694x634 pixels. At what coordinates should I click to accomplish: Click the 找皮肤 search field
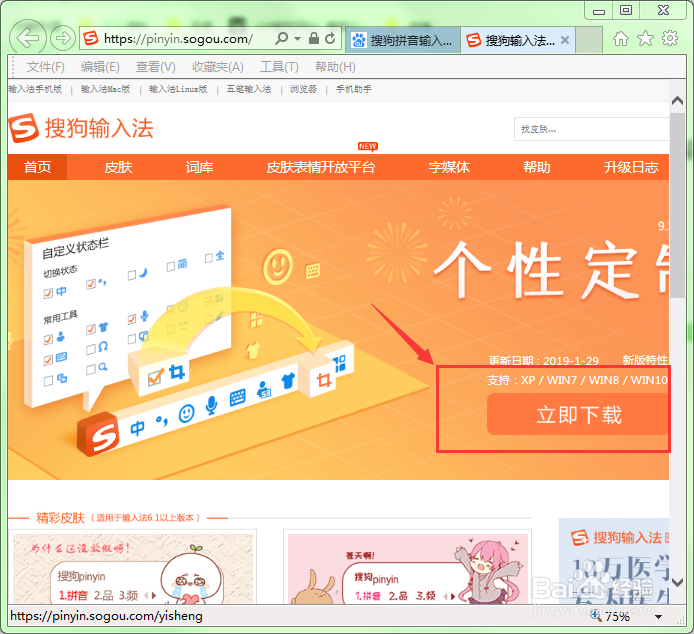click(x=591, y=129)
